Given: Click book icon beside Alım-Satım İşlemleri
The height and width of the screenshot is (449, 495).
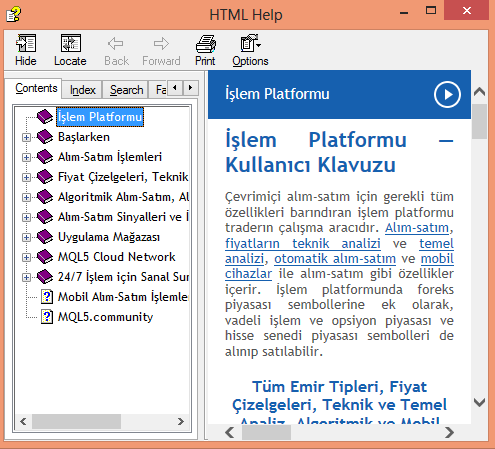Looking at the screenshot, I should tap(45, 157).
